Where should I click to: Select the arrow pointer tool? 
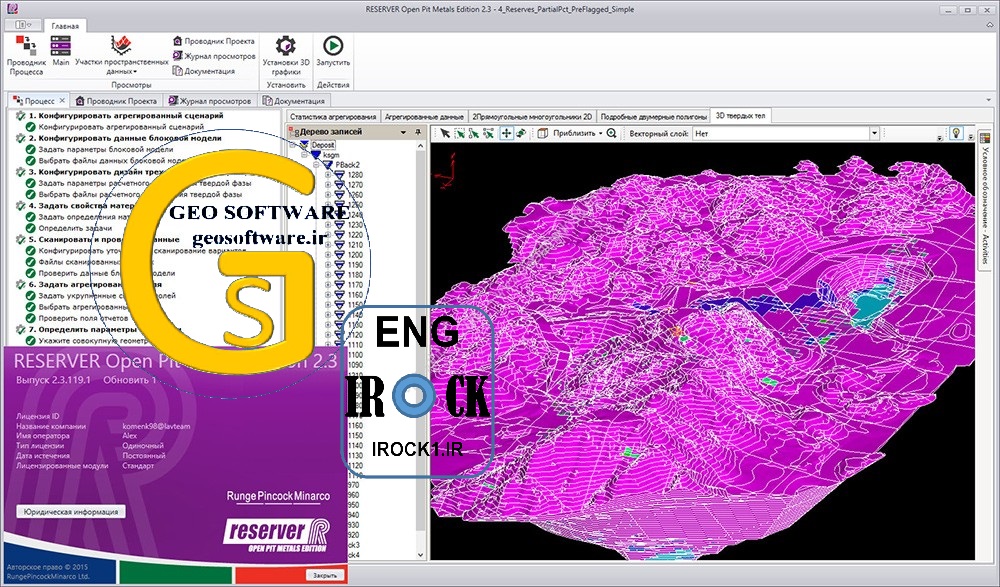(445, 133)
